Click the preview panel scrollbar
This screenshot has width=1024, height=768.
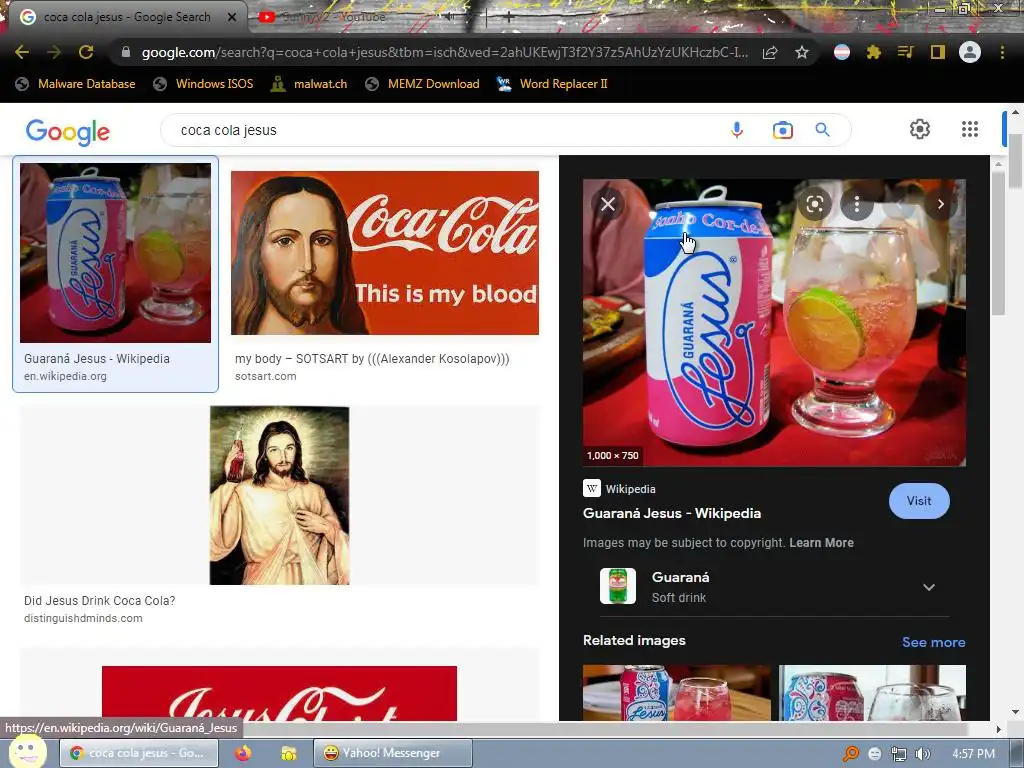[x=998, y=242]
